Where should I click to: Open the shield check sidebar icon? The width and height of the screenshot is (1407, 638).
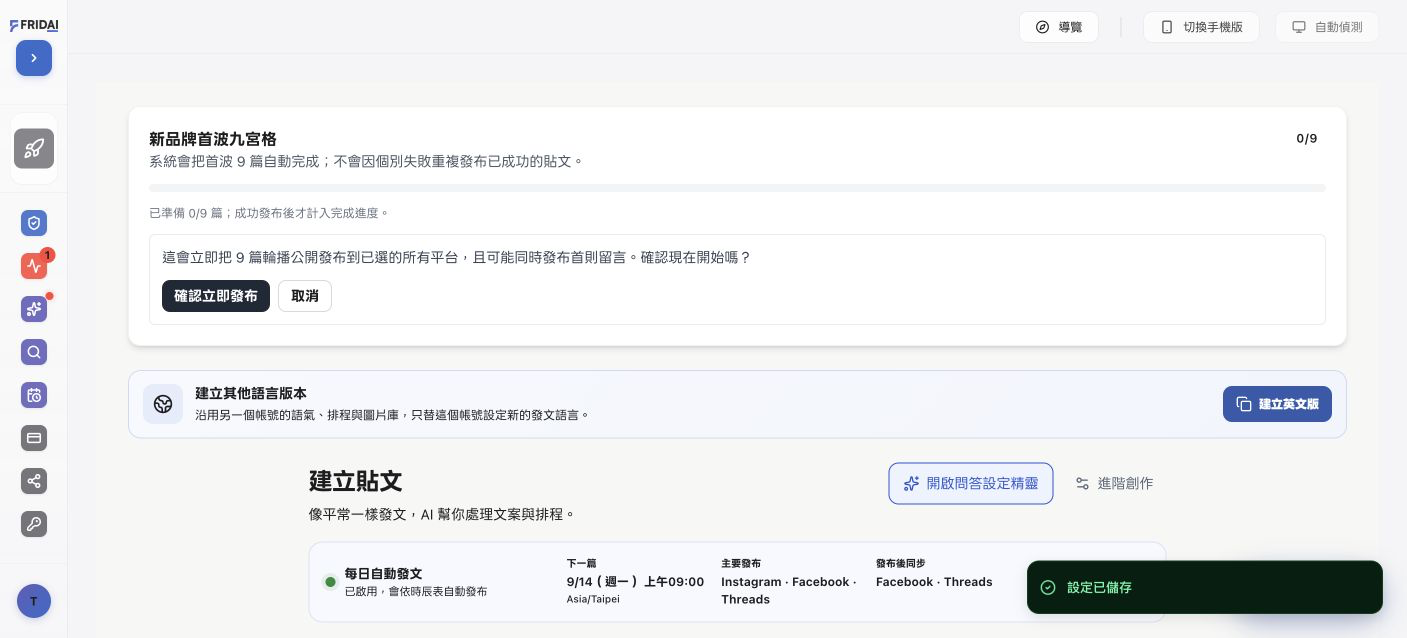point(34,223)
